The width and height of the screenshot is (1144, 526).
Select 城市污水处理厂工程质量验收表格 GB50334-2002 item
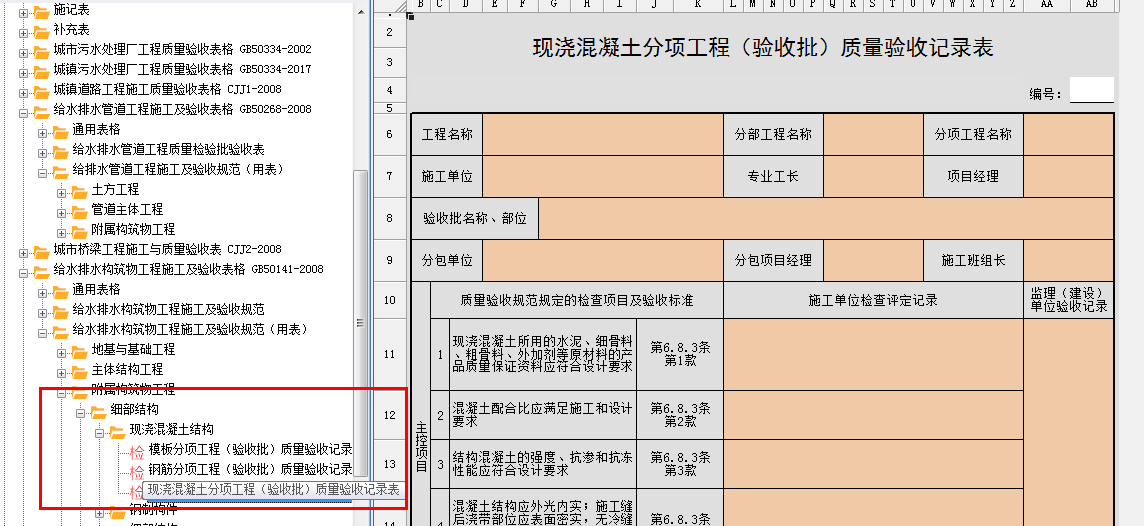click(x=182, y=49)
